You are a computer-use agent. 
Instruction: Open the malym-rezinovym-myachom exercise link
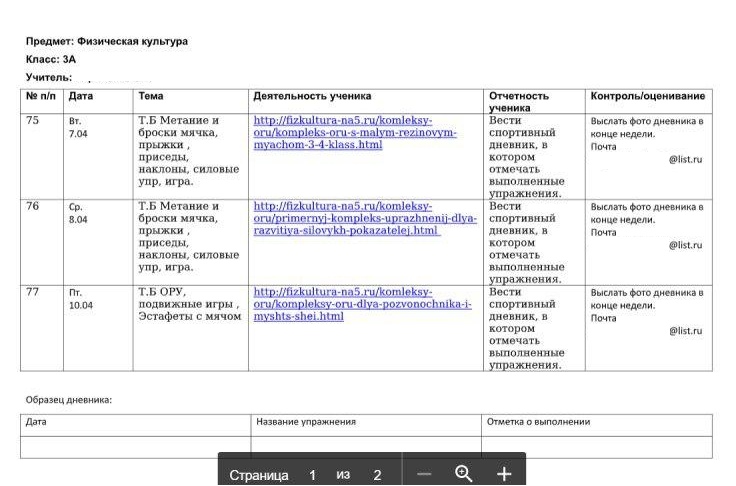[x=355, y=132]
